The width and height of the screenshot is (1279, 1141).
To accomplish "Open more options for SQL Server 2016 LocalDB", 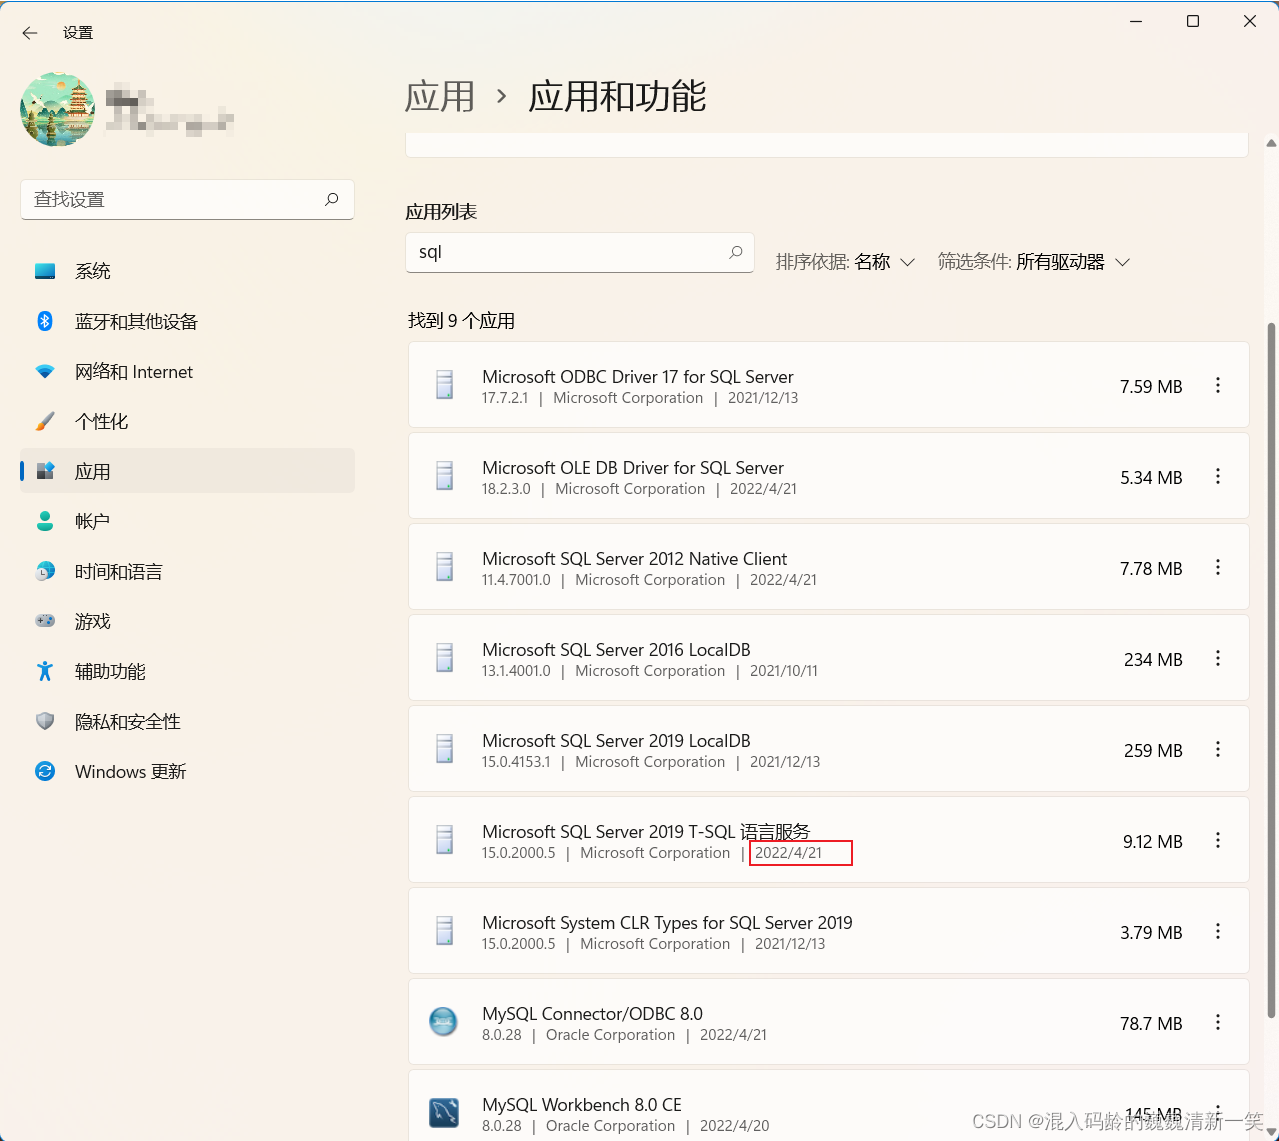I will coord(1218,658).
